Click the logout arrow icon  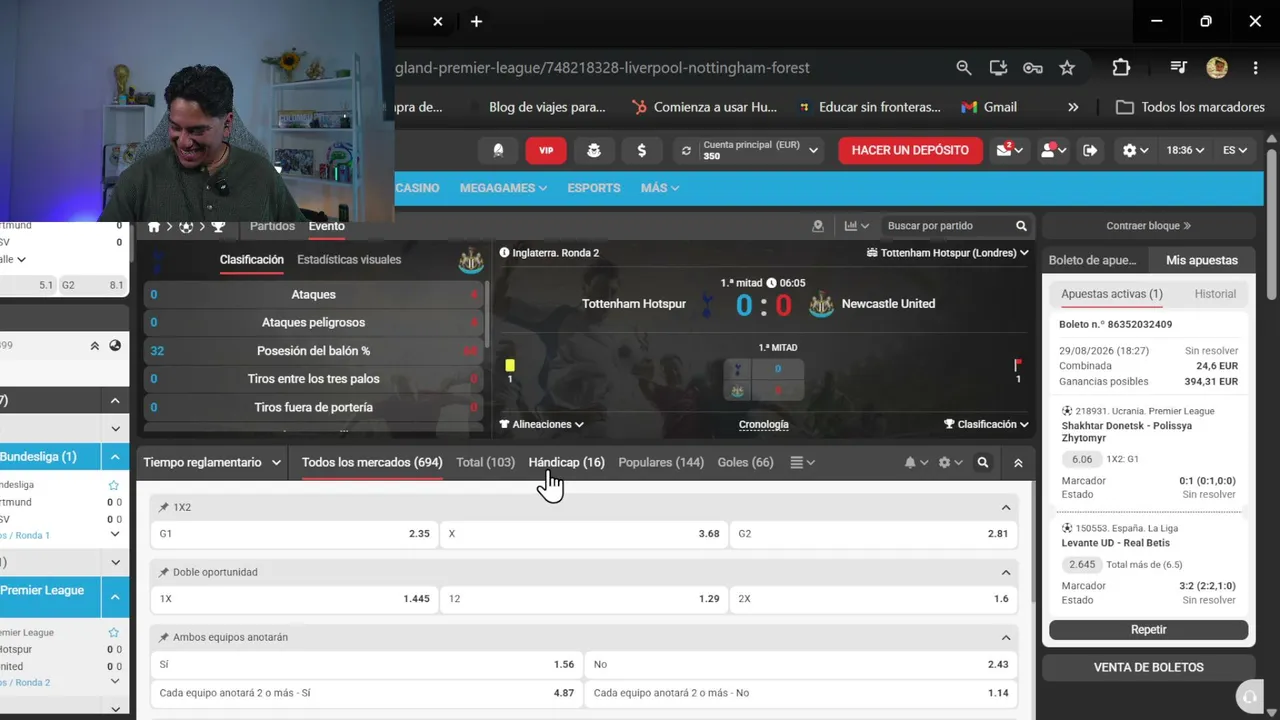[1090, 150]
